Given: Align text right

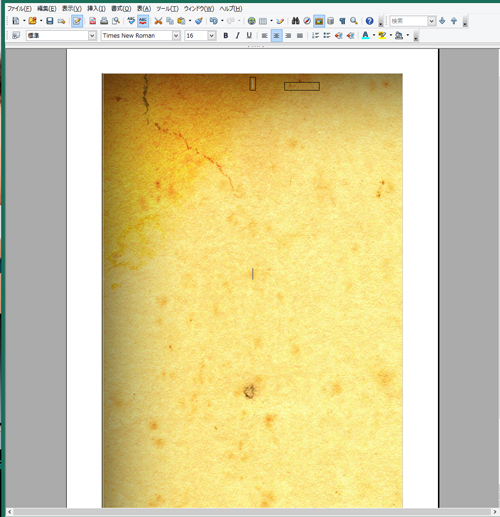Looking at the screenshot, I should click(288, 35).
